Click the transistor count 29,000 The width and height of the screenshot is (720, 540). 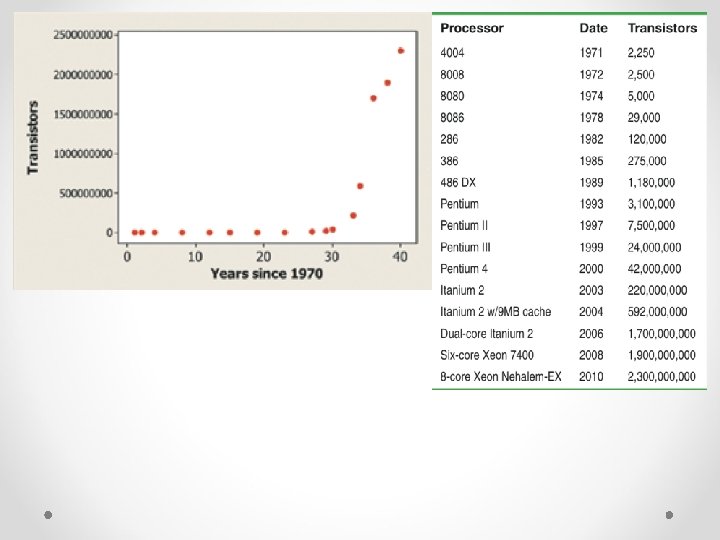pos(644,118)
